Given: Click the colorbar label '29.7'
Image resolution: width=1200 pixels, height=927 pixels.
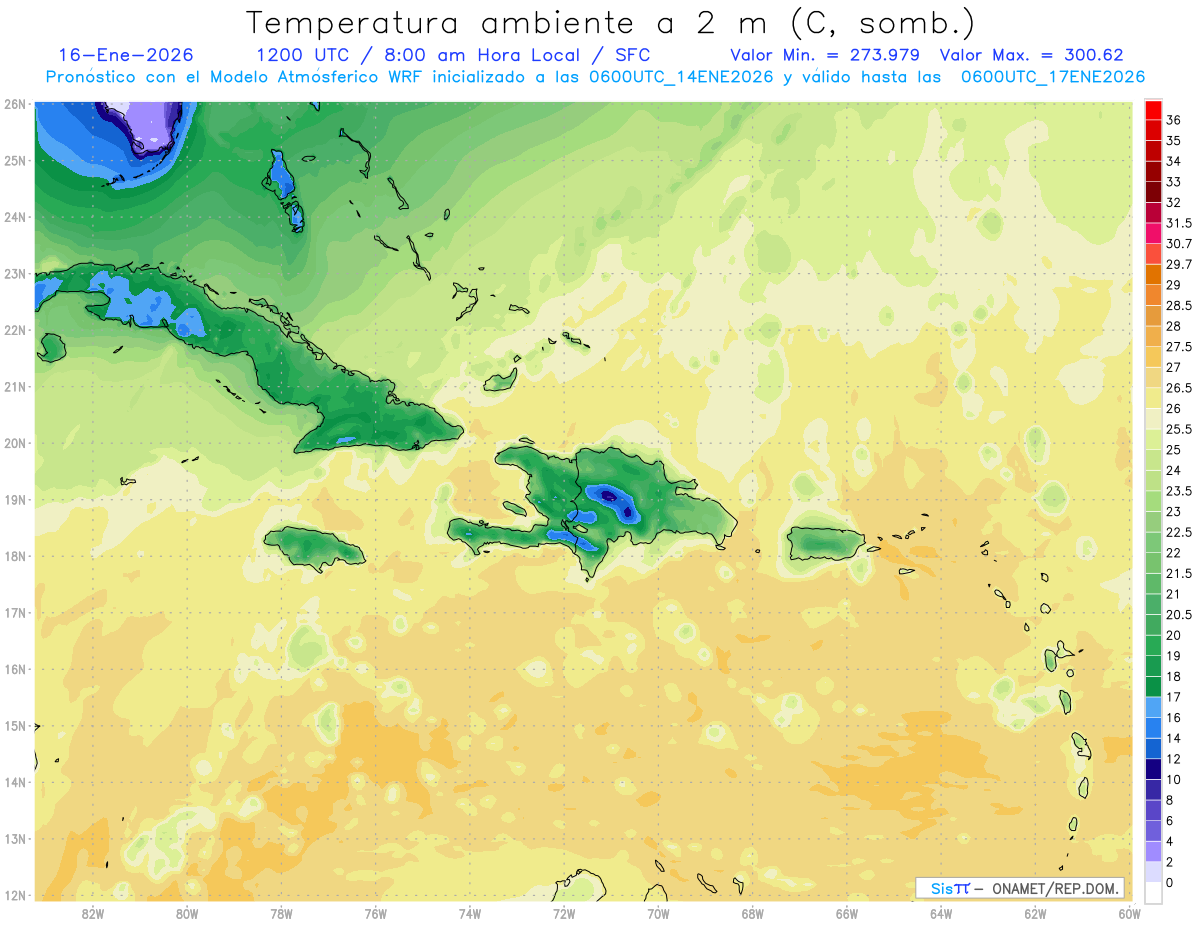Looking at the screenshot, I should click(1179, 265).
